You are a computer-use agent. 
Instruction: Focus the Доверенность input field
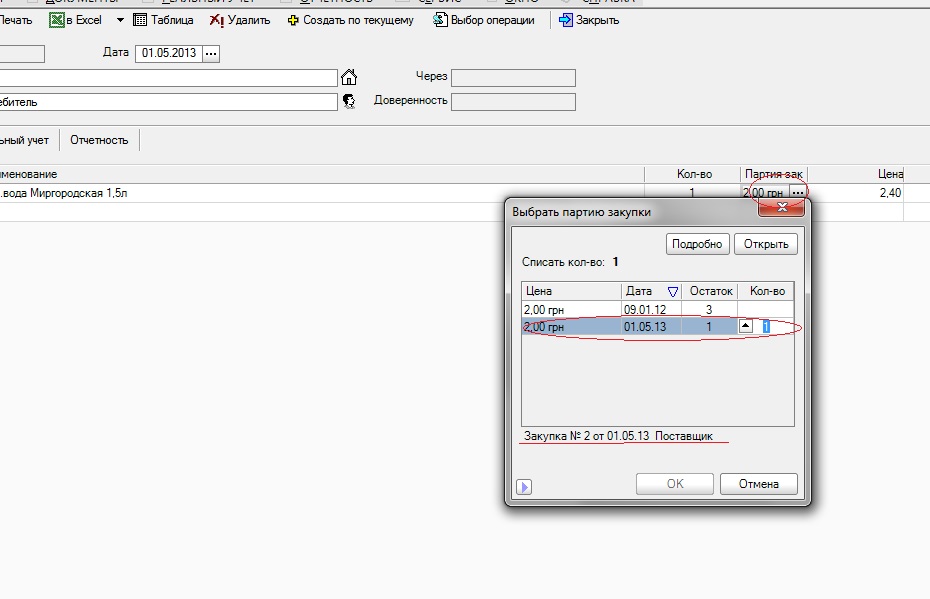coord(513,102)
